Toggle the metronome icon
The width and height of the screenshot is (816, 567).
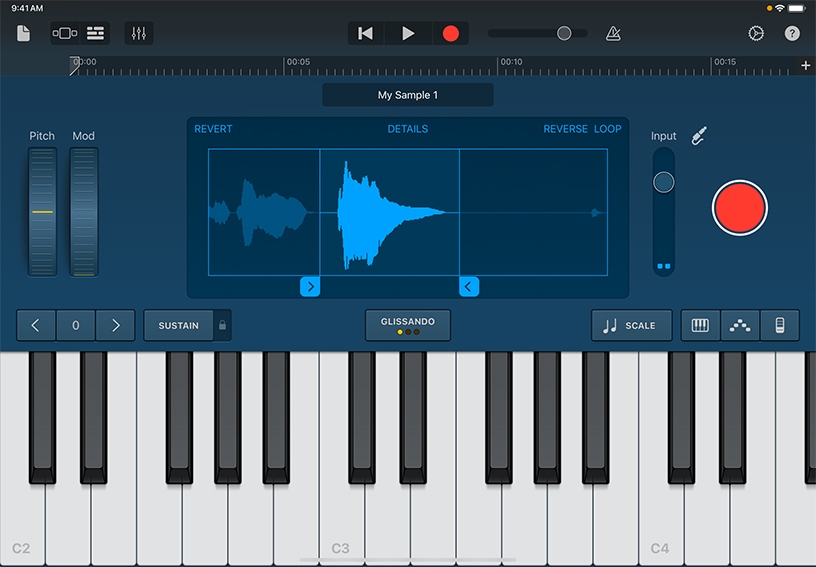pyautogui.click(x=613, y=33)
